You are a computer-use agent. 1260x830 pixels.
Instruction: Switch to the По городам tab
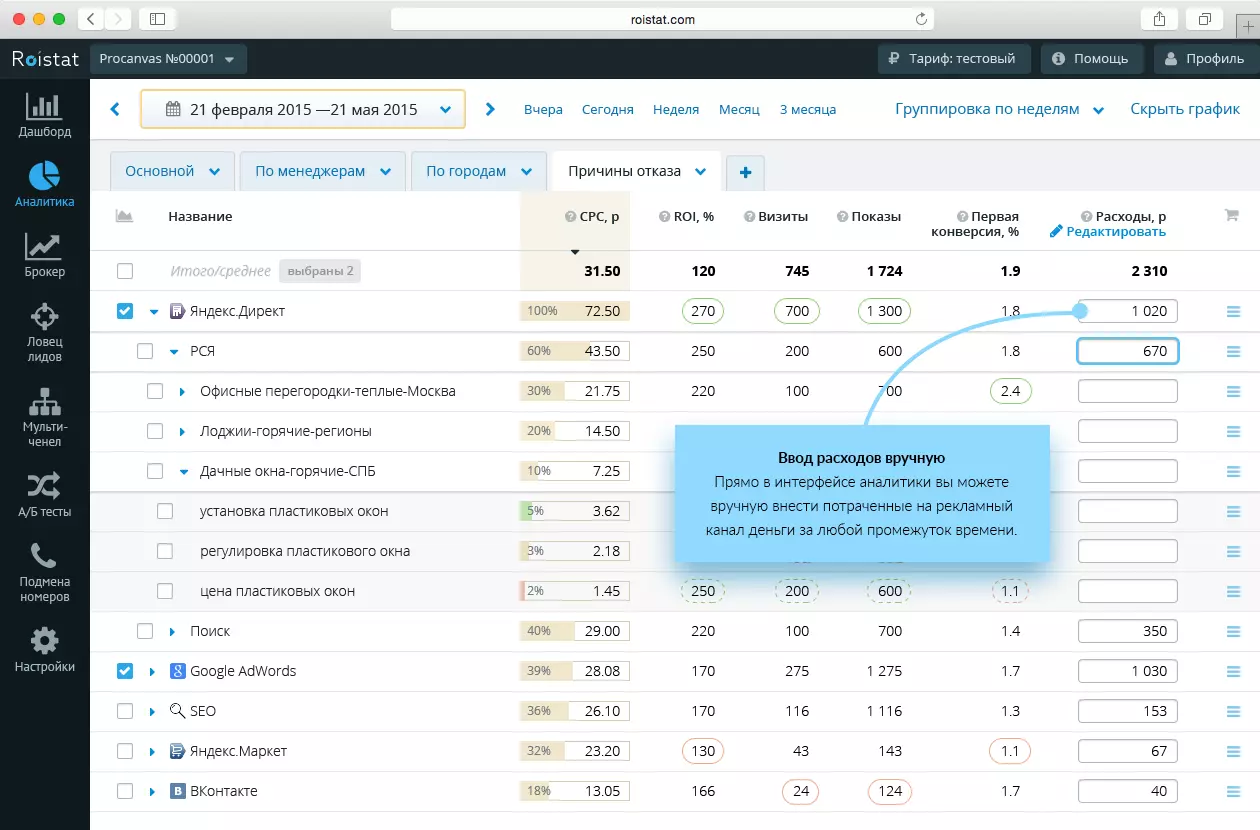pyautogui.click(x=478, y=171)
